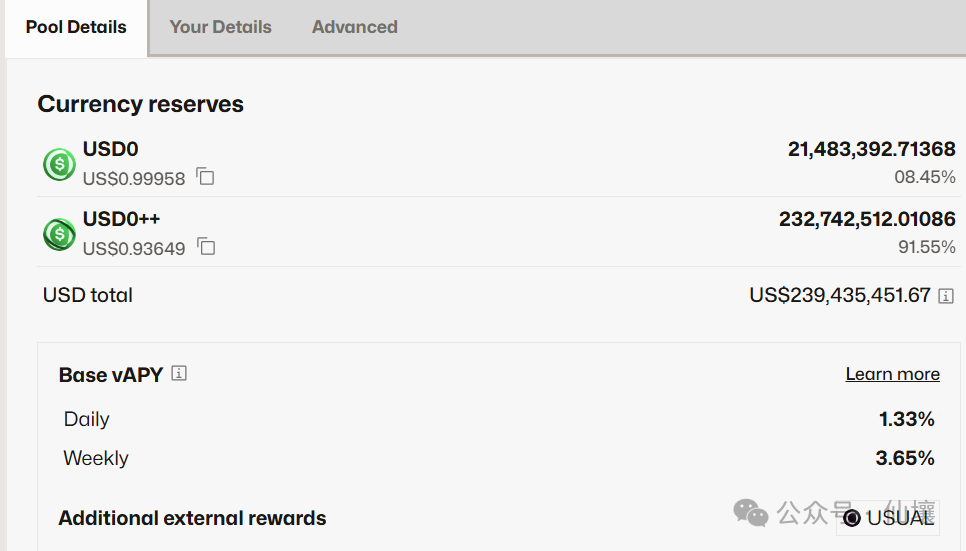Click the USD0 price US$0.99958

pyautogui.click(x=134, y=179)
